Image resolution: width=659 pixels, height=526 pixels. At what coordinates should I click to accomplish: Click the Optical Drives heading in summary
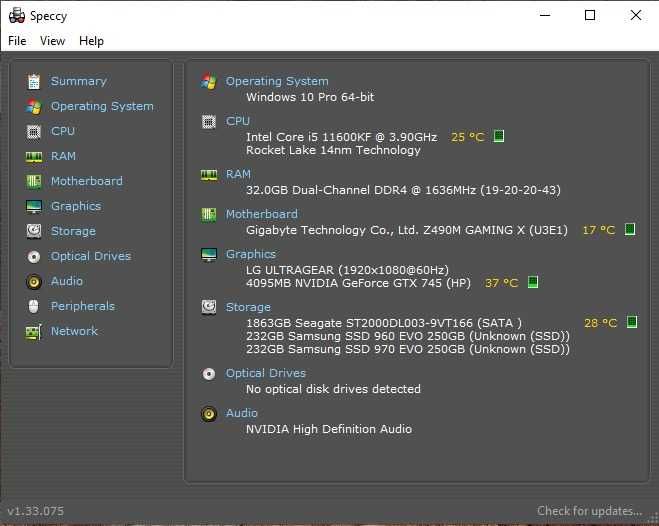pyautogui.click(x=266, y=373)
